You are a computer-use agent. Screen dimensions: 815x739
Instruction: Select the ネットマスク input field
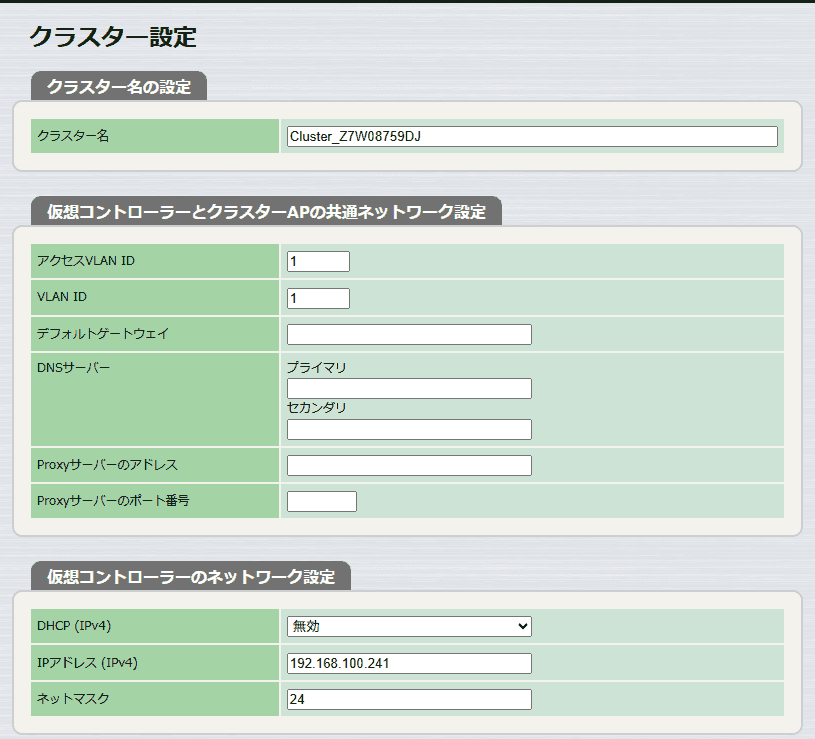pos(409,700)
